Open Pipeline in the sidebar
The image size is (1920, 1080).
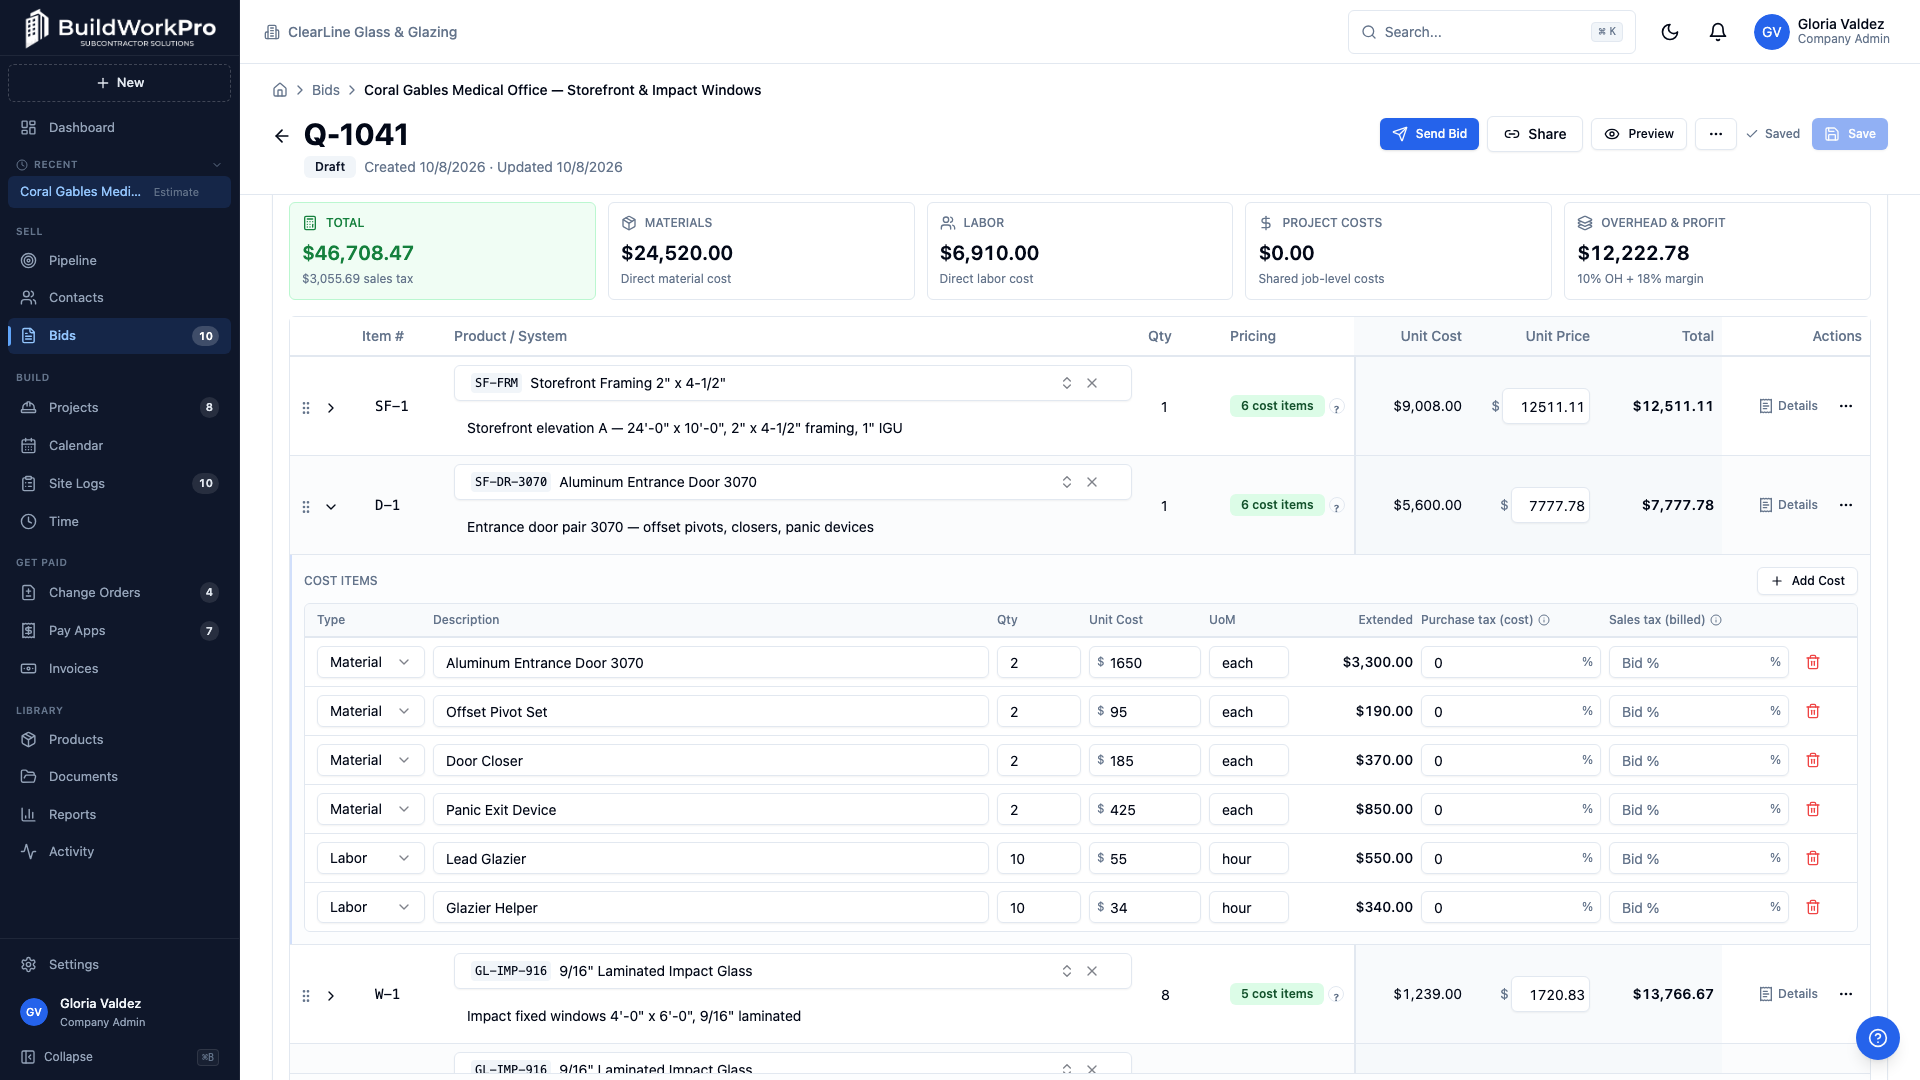tap(119, 260)
